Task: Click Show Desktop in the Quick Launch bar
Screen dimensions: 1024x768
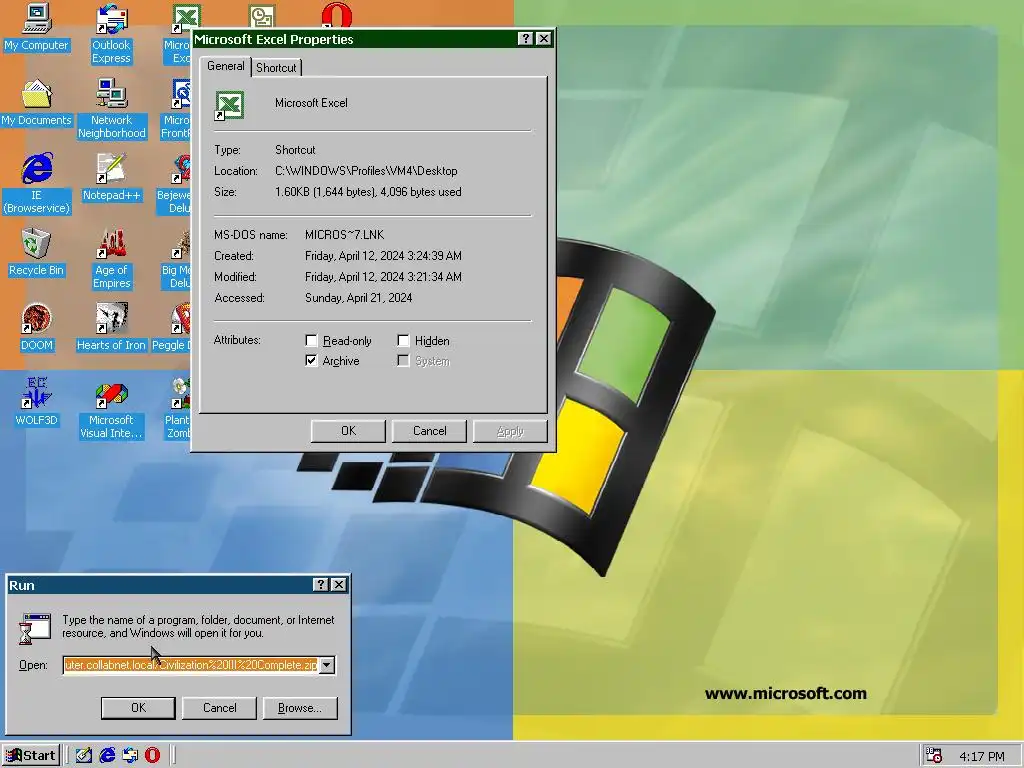Action: pos(84,756)
